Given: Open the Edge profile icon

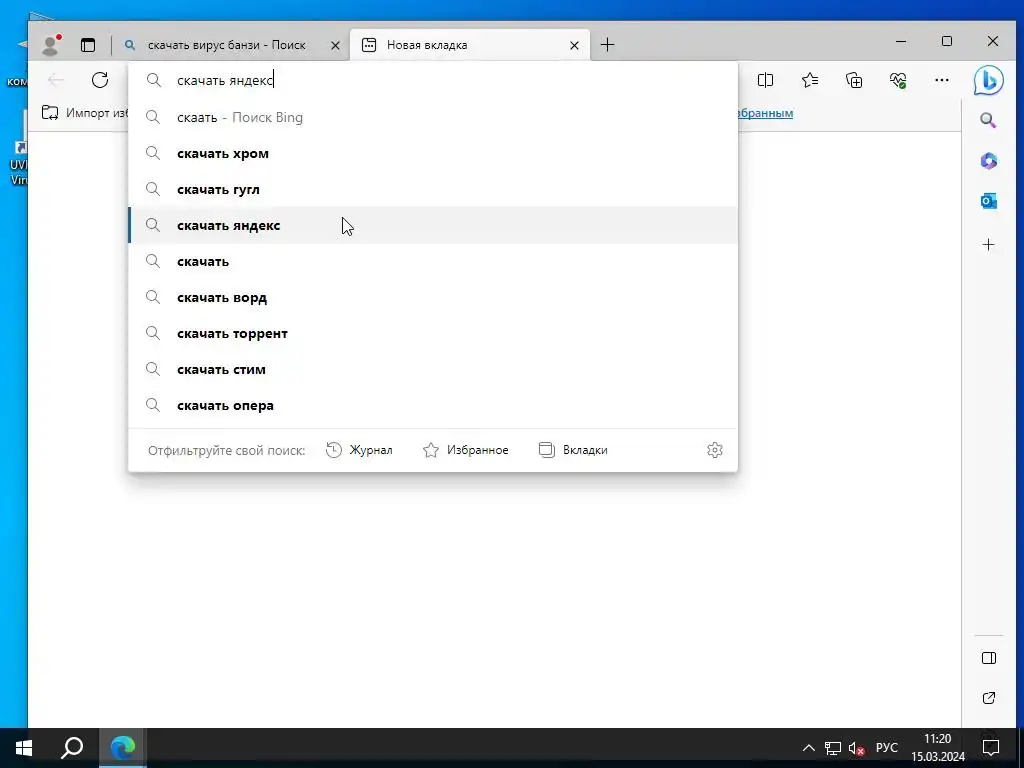Looking at the screenshot, I should 50,44.
